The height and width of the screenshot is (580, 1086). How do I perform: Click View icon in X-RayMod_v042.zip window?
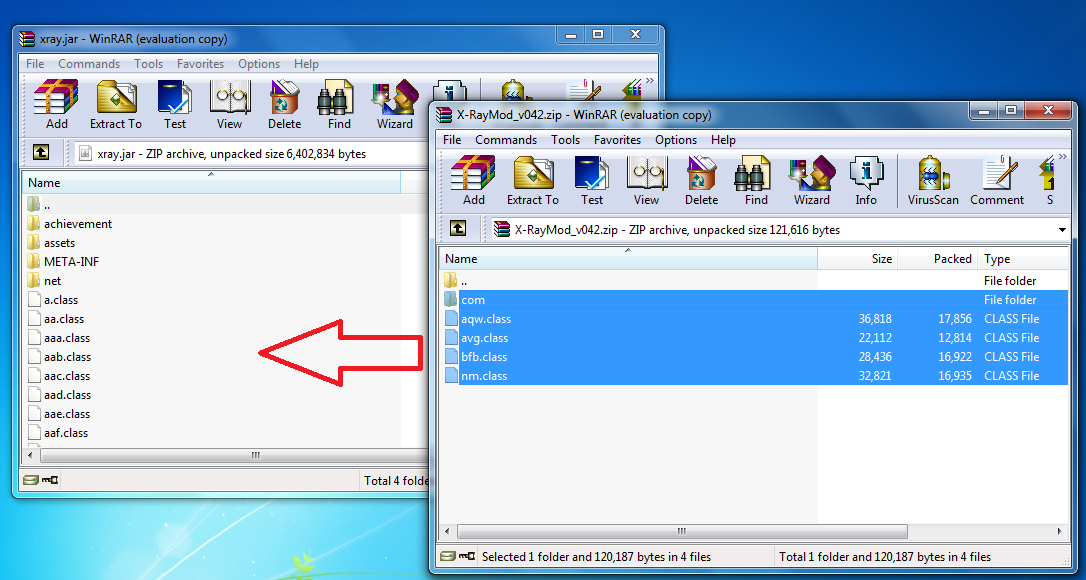point(646,180)
